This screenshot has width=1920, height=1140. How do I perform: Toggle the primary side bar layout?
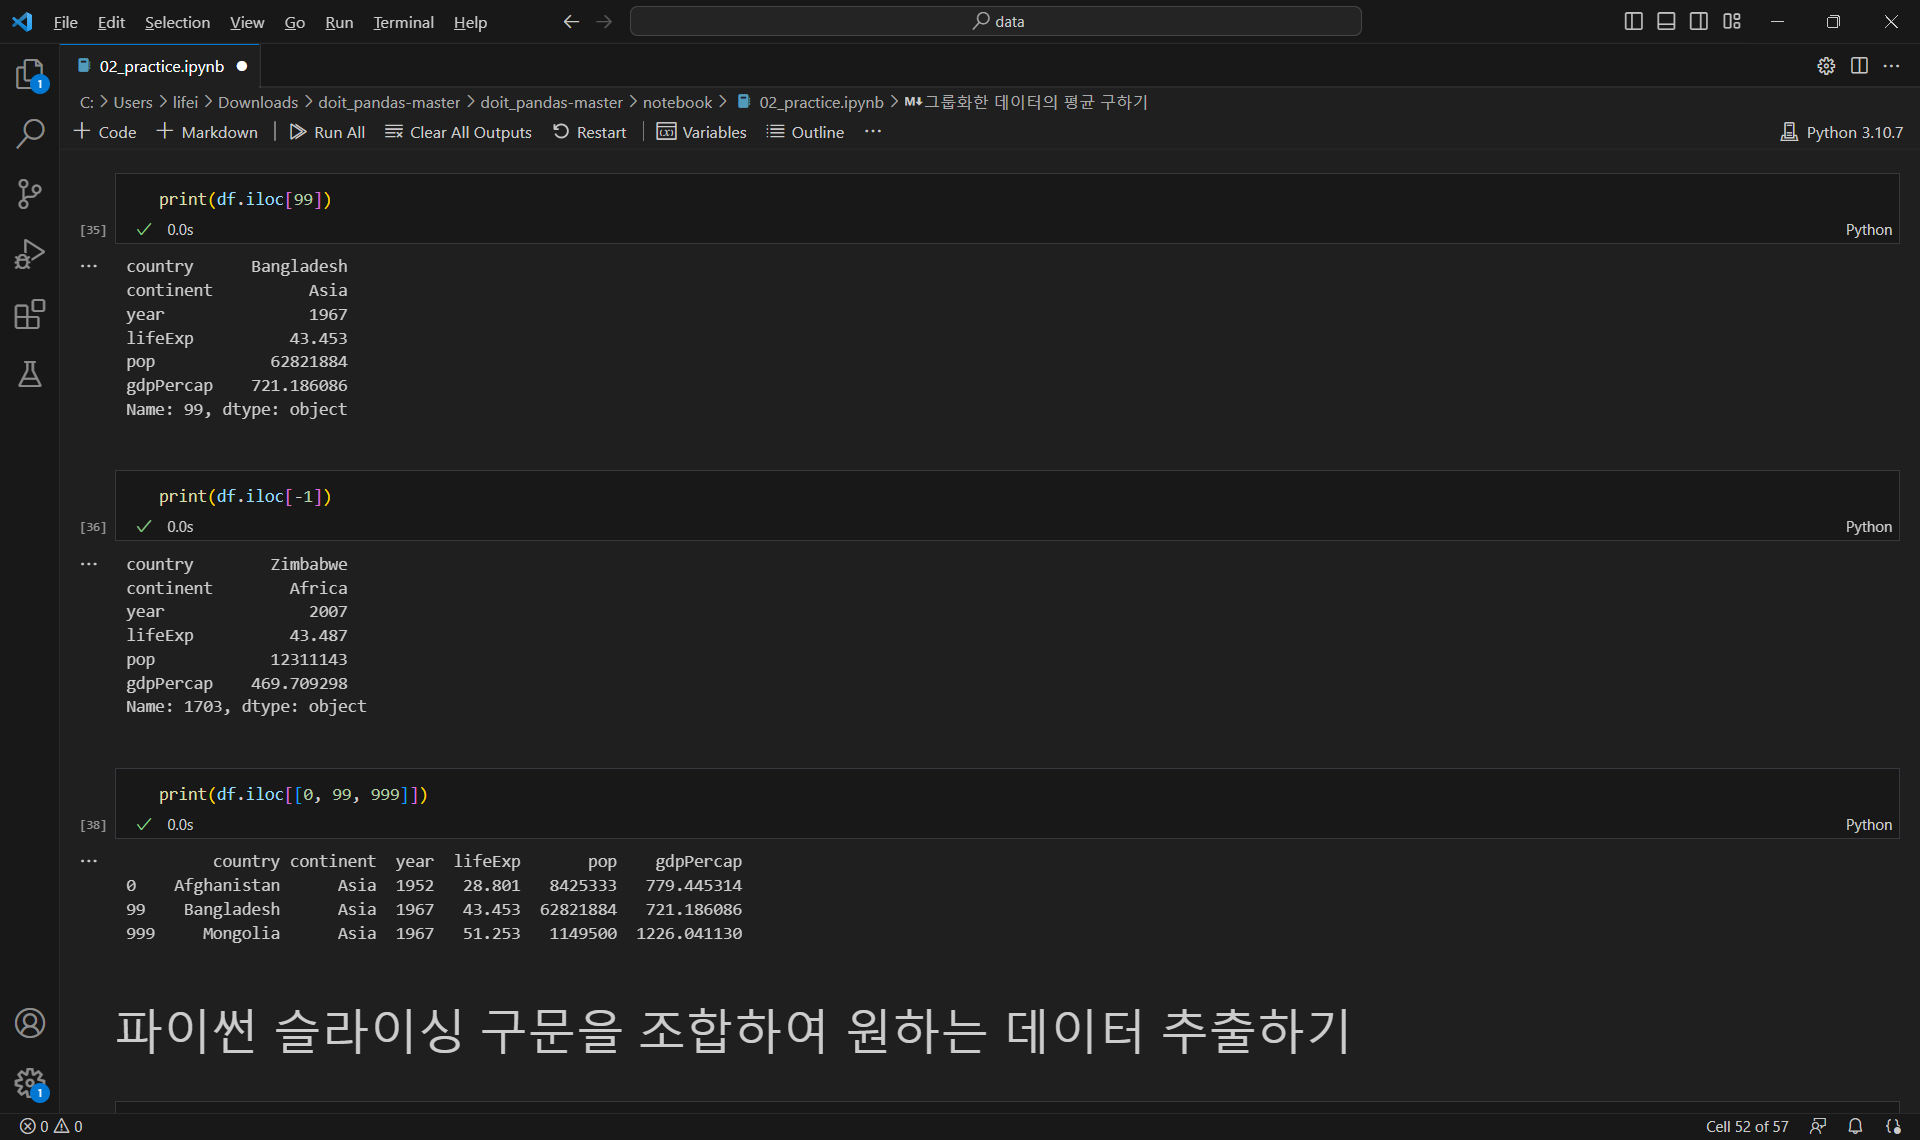pyautogui.click(x=1633, y=21)
